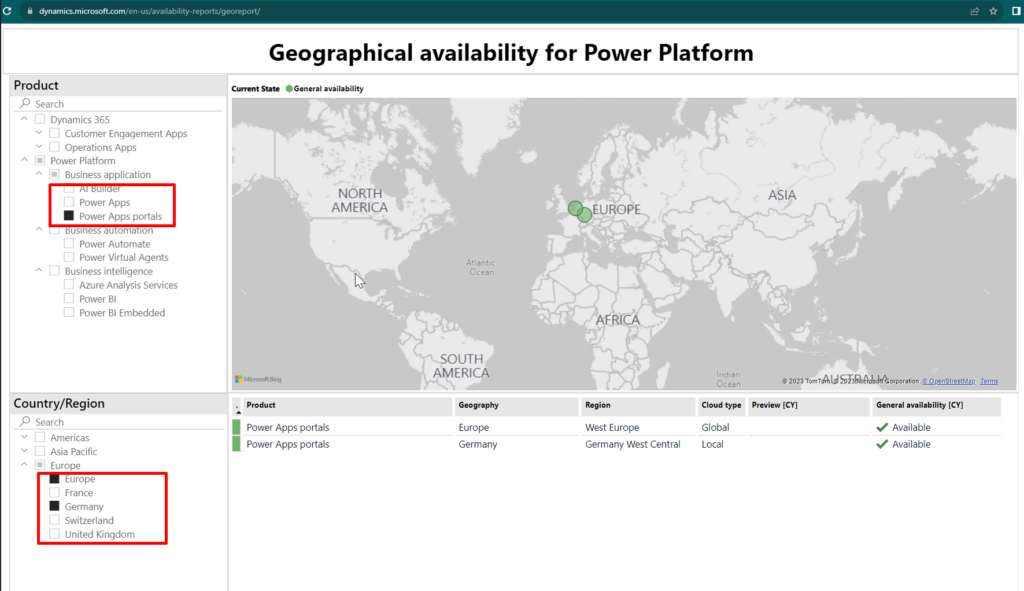Check the United Kingdom checkbox
The image size is (1024, 591).
(54, 534)
